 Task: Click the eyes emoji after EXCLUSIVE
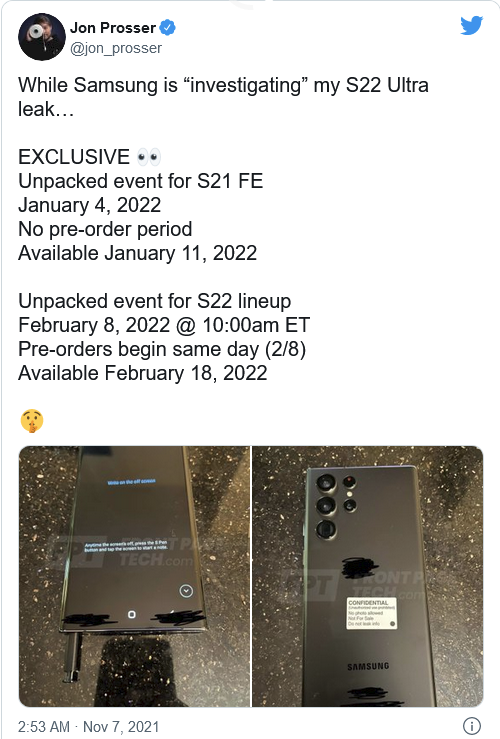148,157
